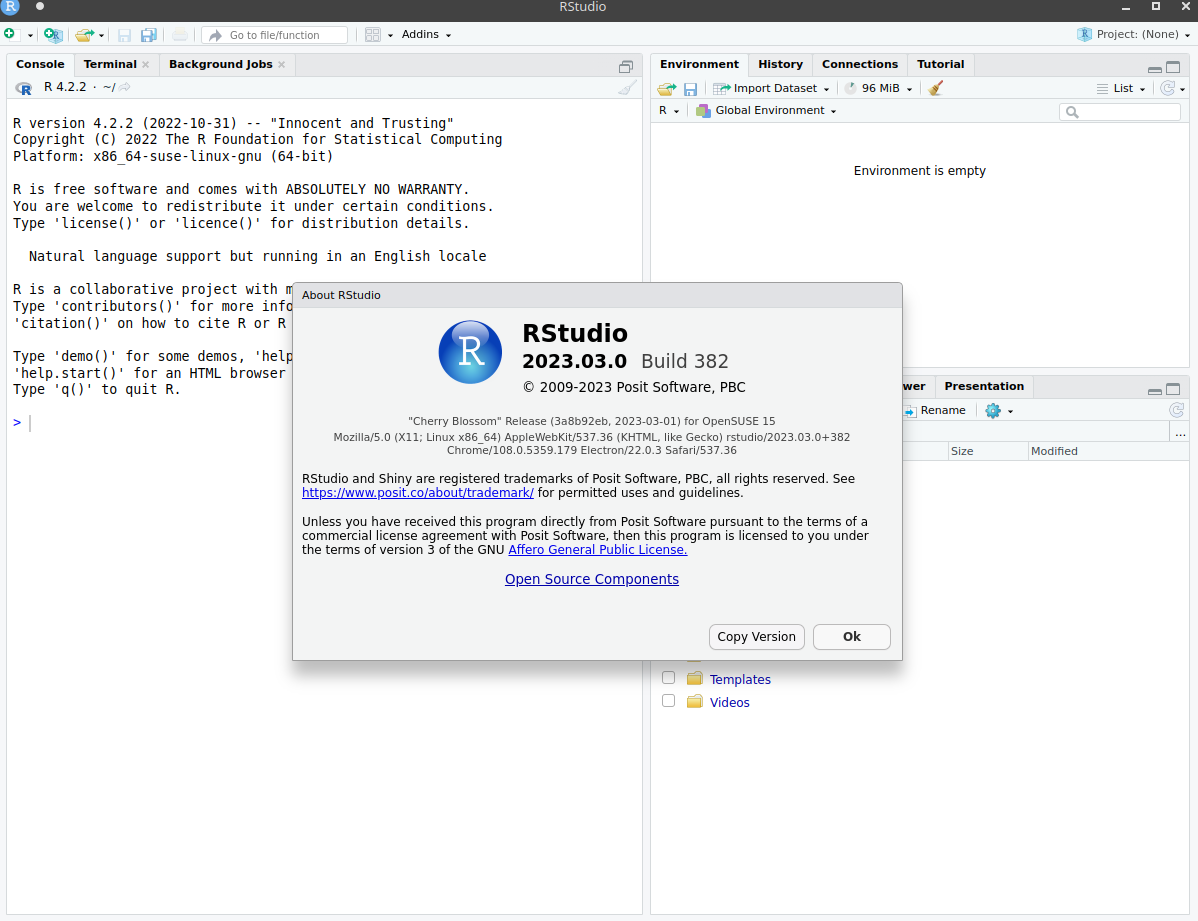
Task: Open the Open Source Components link
Action: click(x=591, y=579)
